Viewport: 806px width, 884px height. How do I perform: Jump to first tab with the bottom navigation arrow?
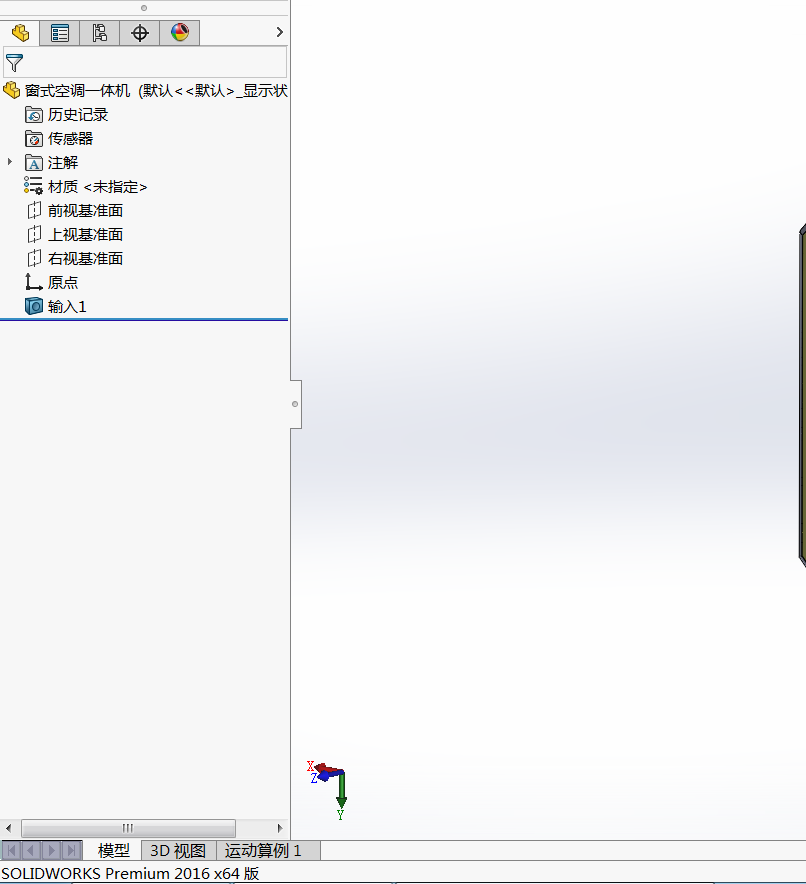(x=11, y=850)
